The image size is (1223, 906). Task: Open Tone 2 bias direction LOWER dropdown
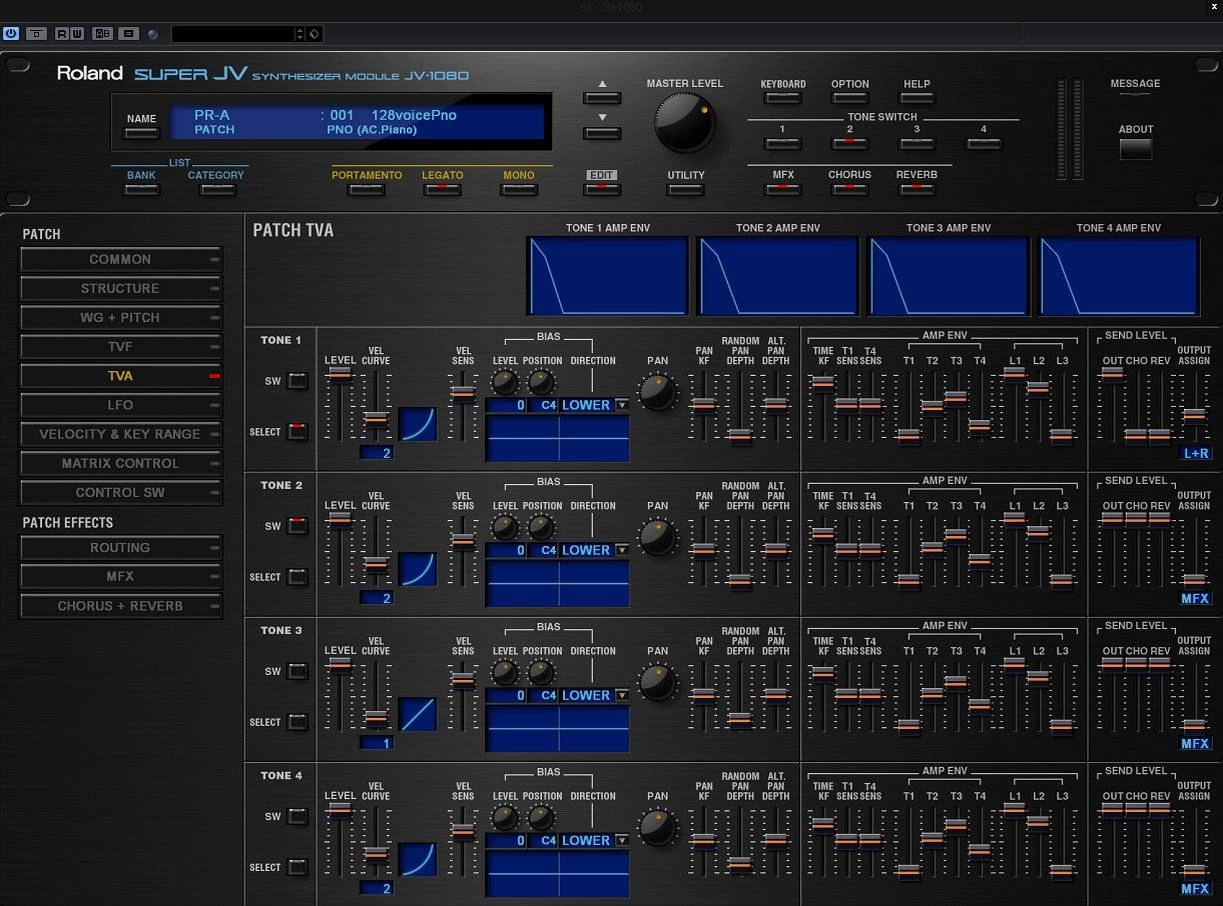(595, 550)
